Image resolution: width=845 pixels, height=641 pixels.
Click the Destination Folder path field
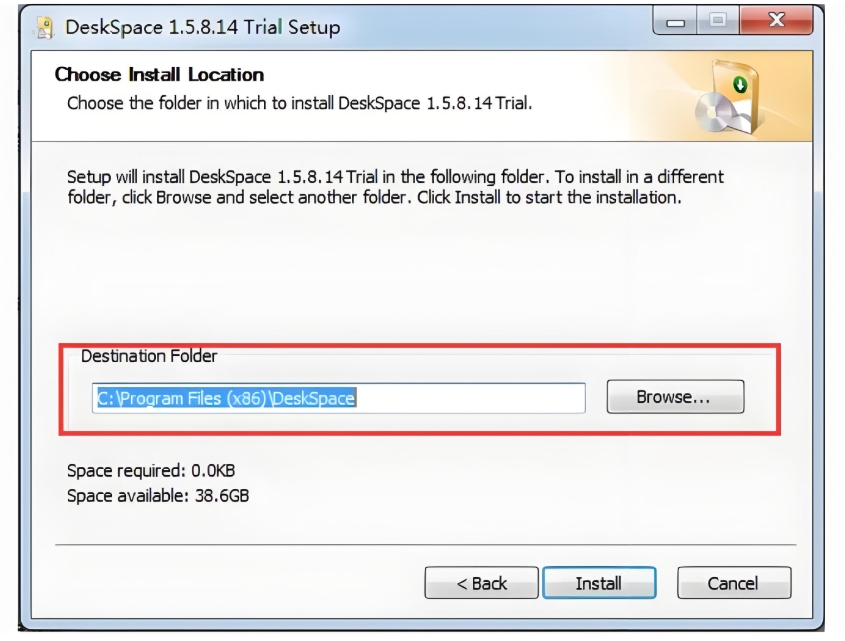[339, 398]
